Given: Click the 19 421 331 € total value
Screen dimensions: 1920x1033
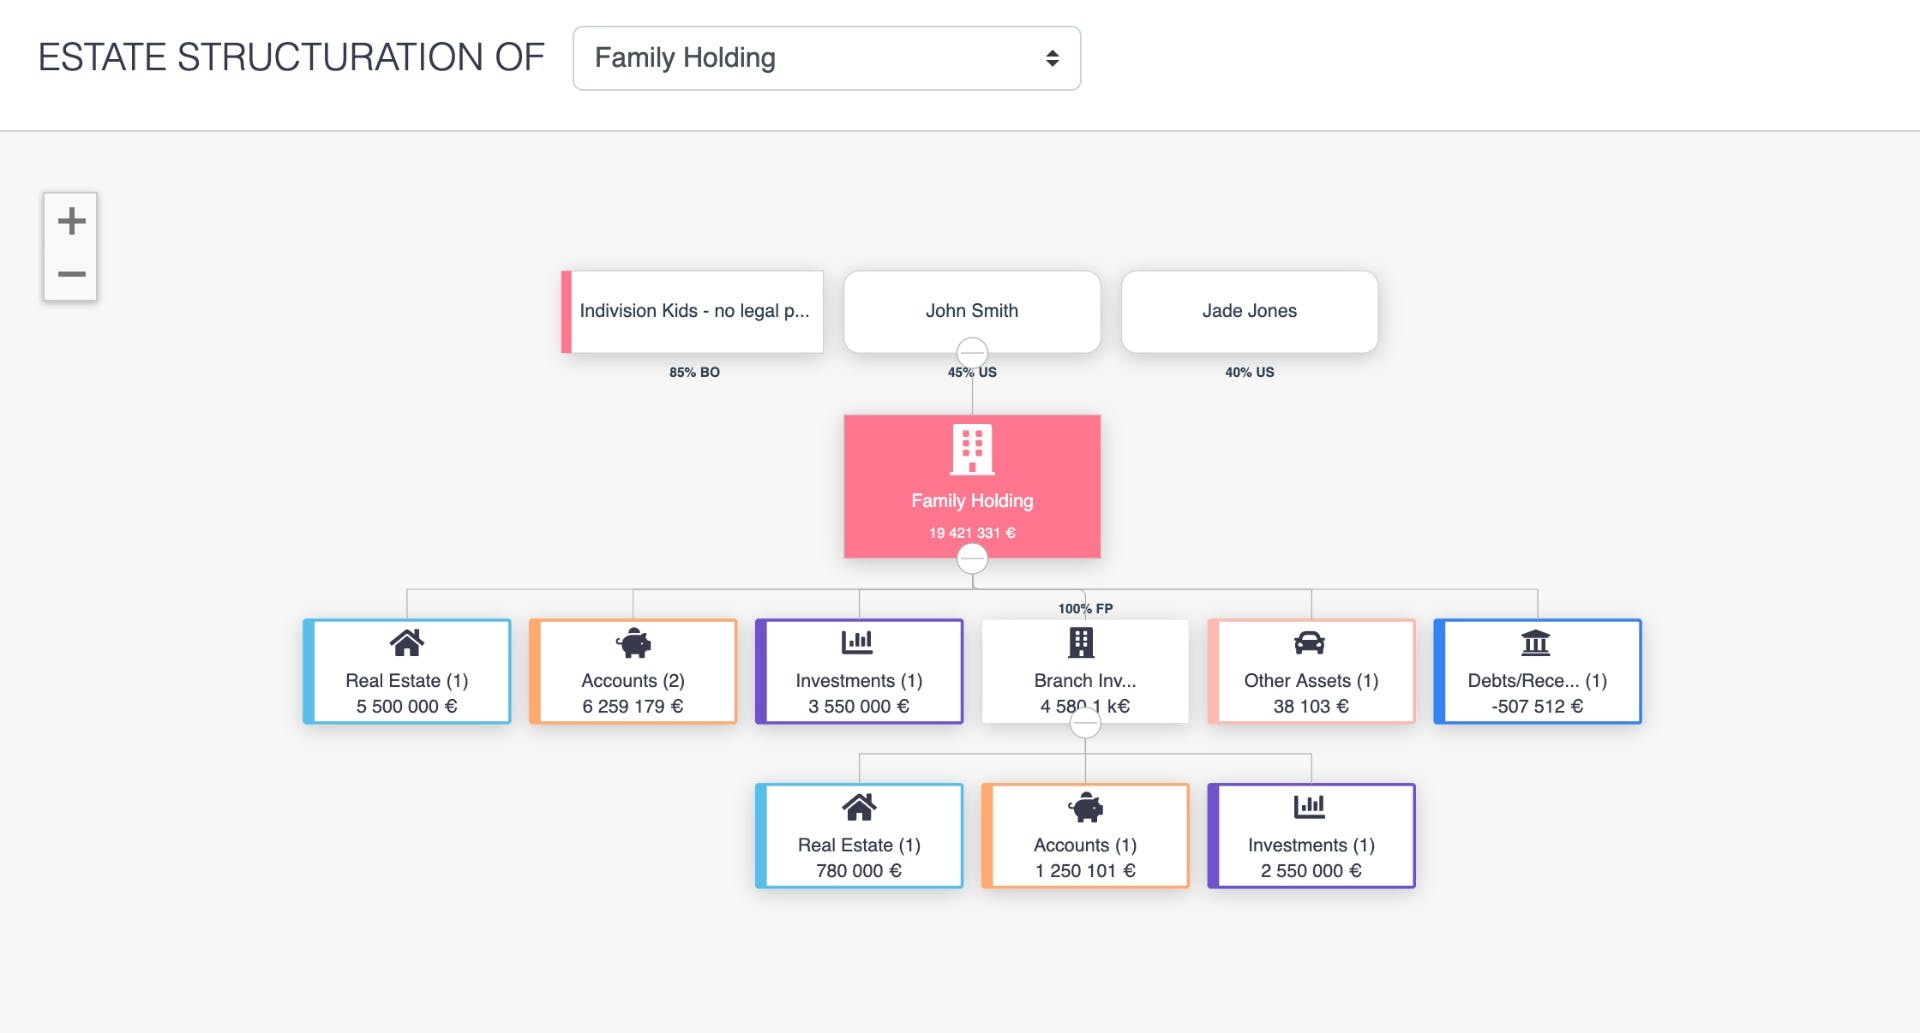Looking at the screenshot, I should click(972, 533).
